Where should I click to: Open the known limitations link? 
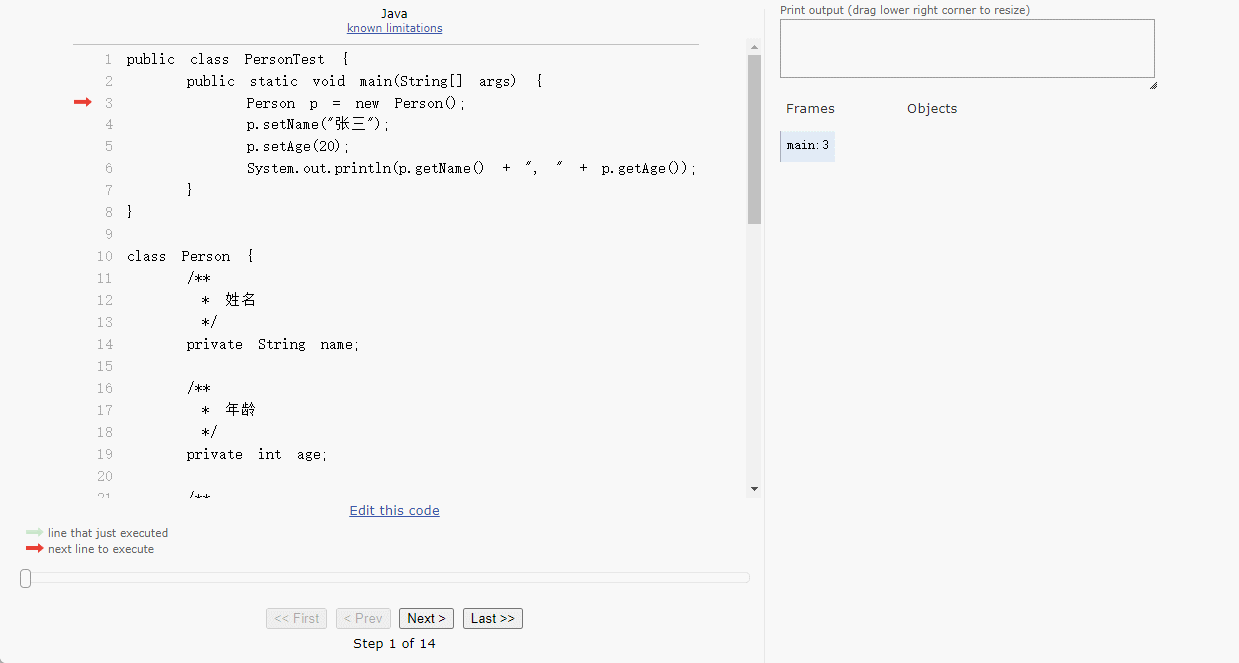[x=394, y=28]
